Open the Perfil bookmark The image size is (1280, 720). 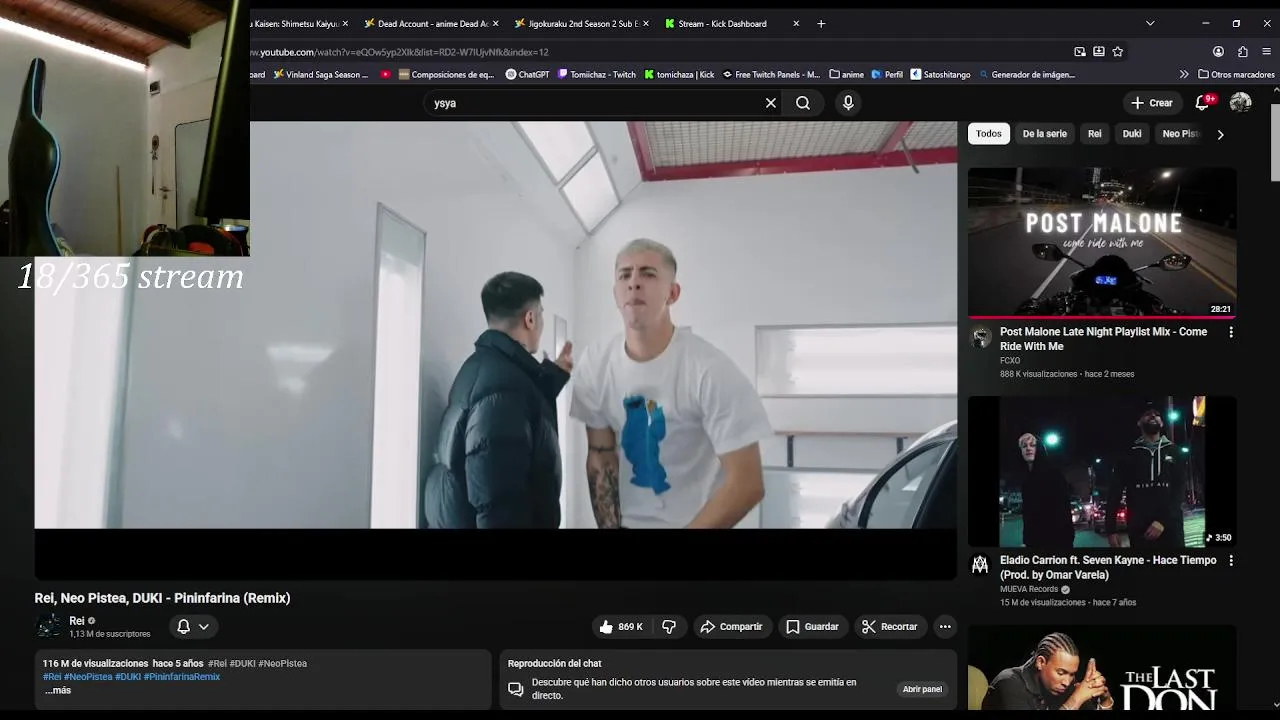pyautogui.click(x=887, y=75)
